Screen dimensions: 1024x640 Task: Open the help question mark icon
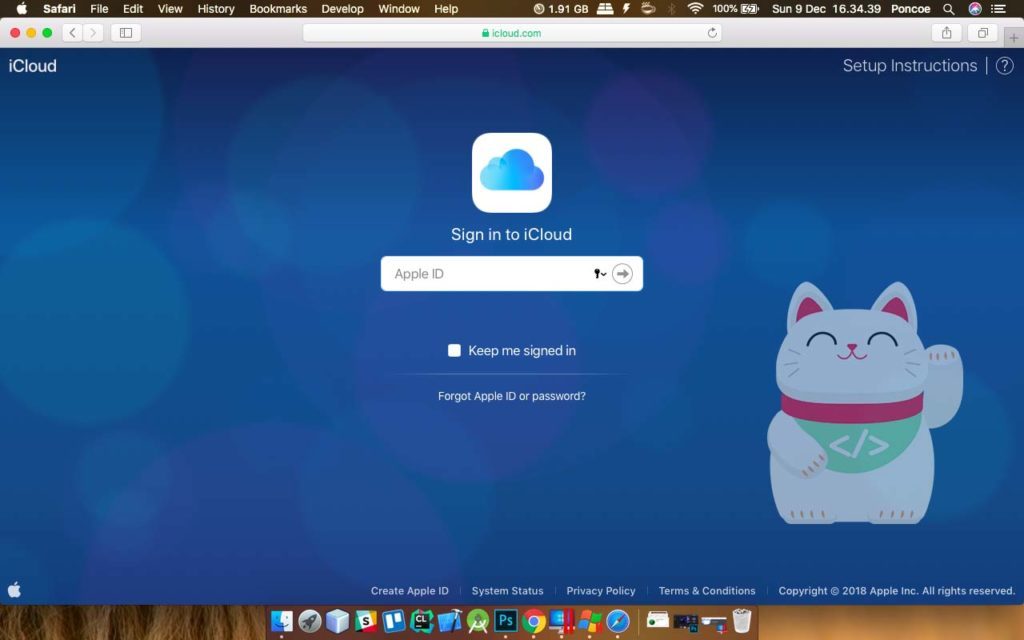pos(1004,65)
